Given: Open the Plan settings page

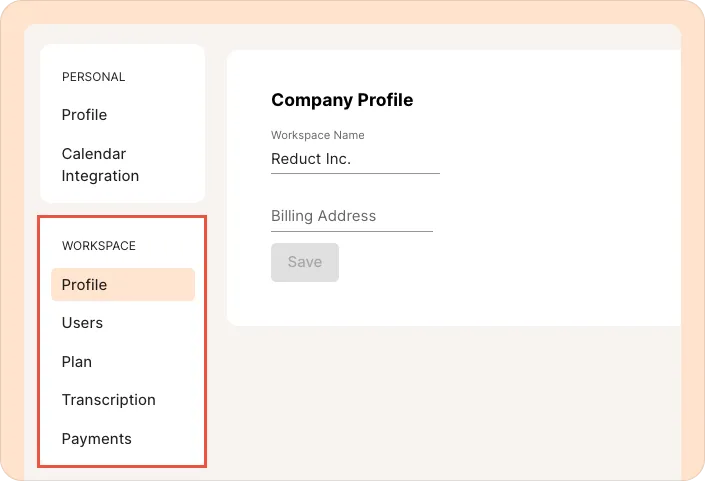Looking at the screenshot, I should 77,362.
